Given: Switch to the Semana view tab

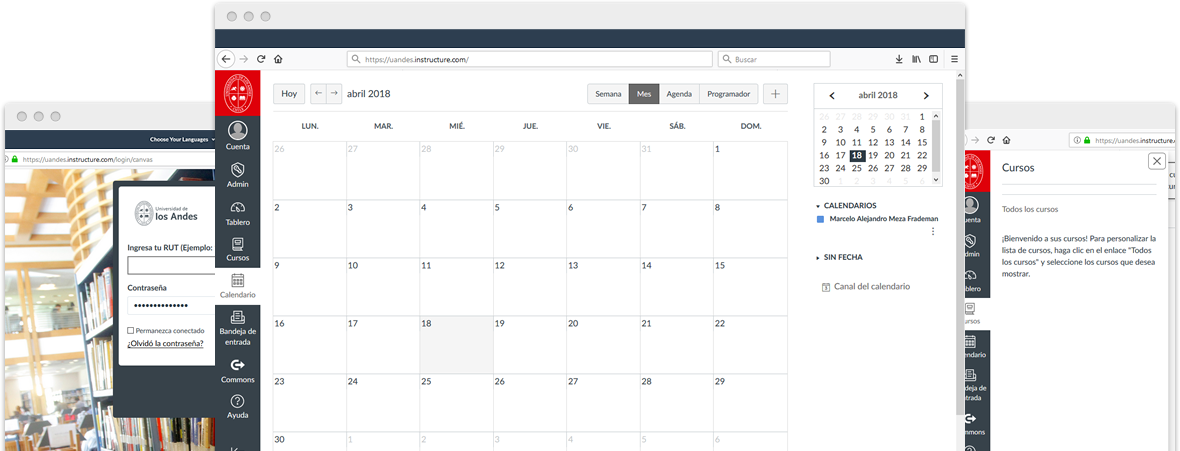Looking at the screenshot, I should point(607,94).
